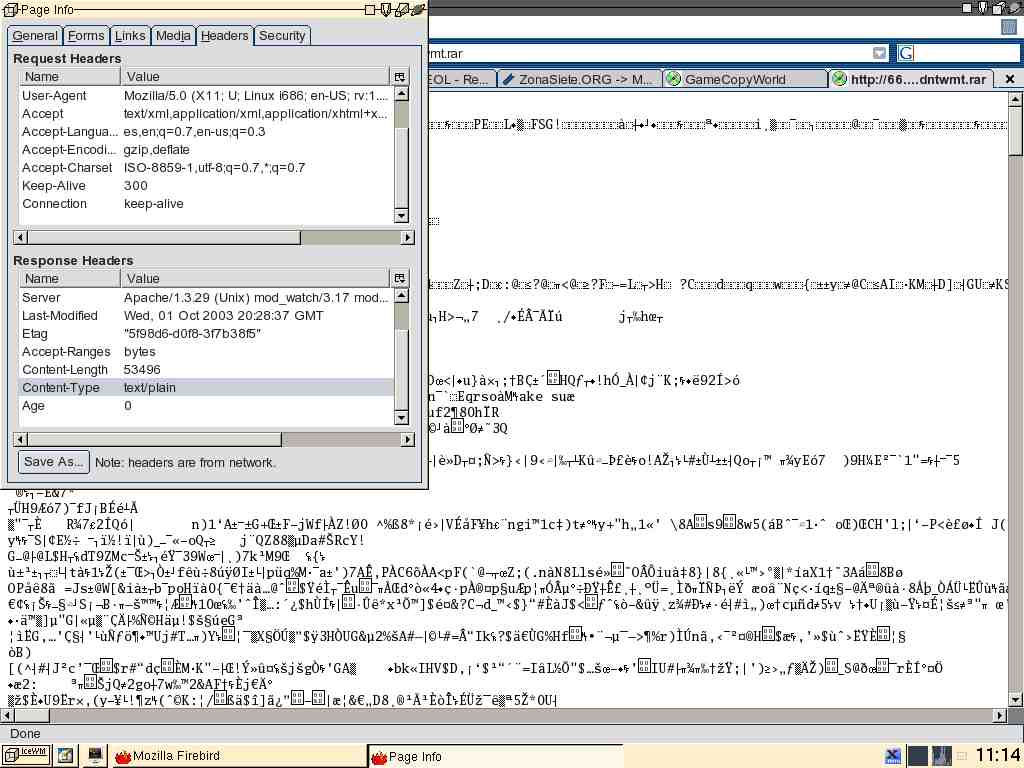Open the Links tab
The height and width of the screenshot is (768, 1024).
[x=129, y=36]
